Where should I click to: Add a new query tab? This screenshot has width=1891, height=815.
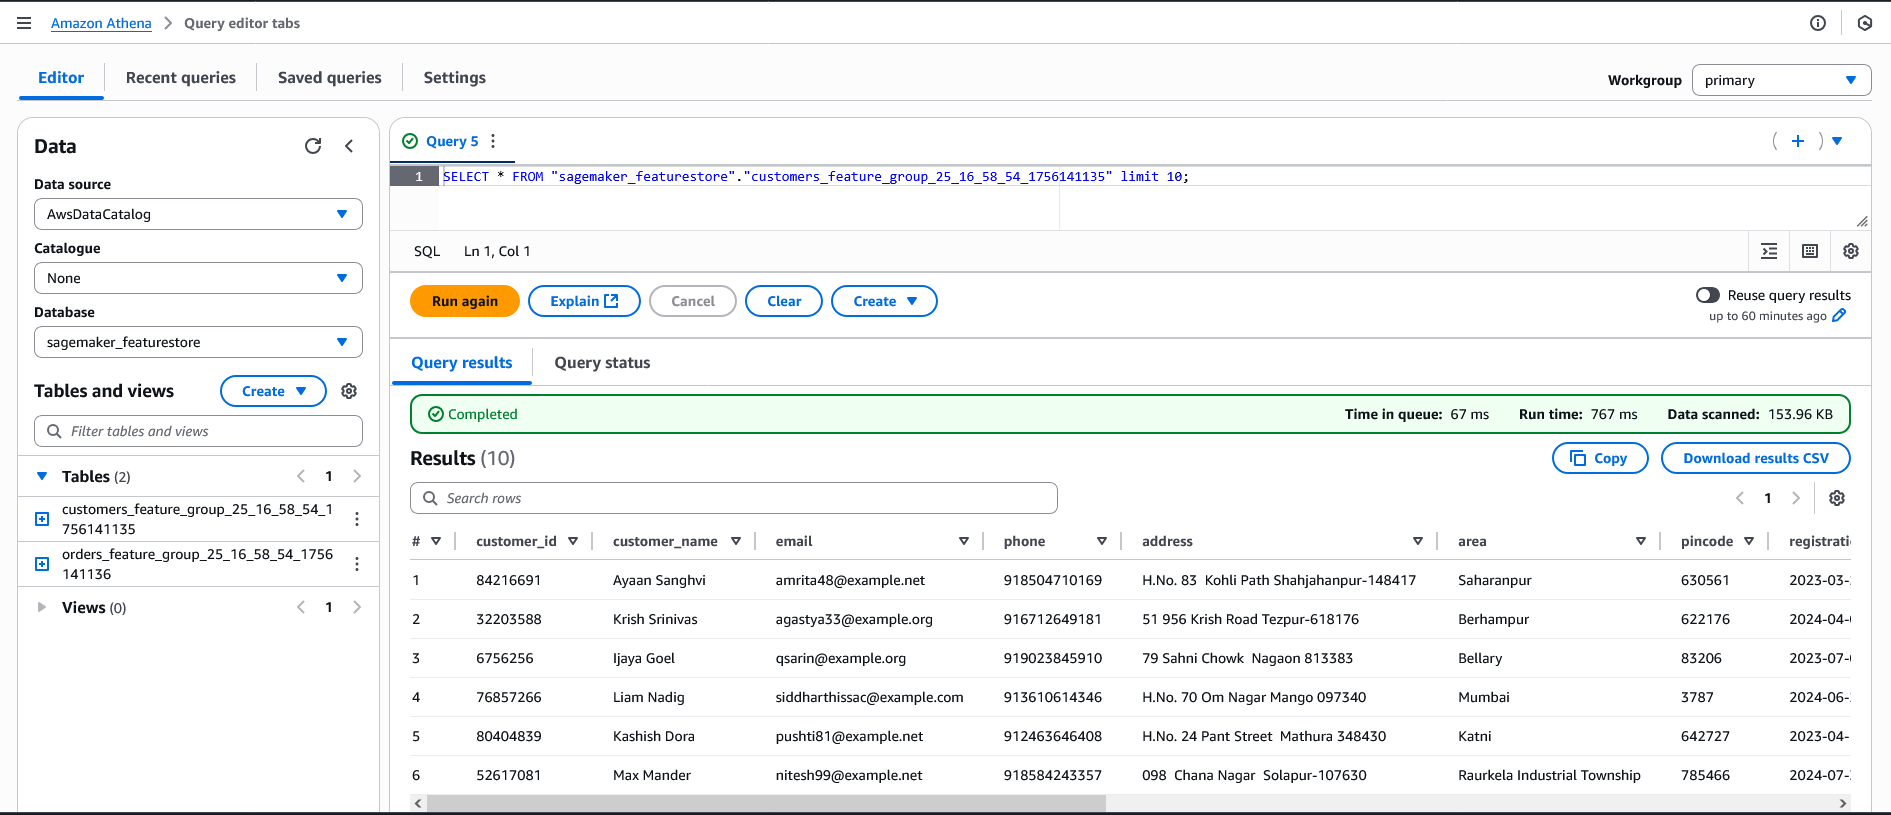pos(1798,141)
